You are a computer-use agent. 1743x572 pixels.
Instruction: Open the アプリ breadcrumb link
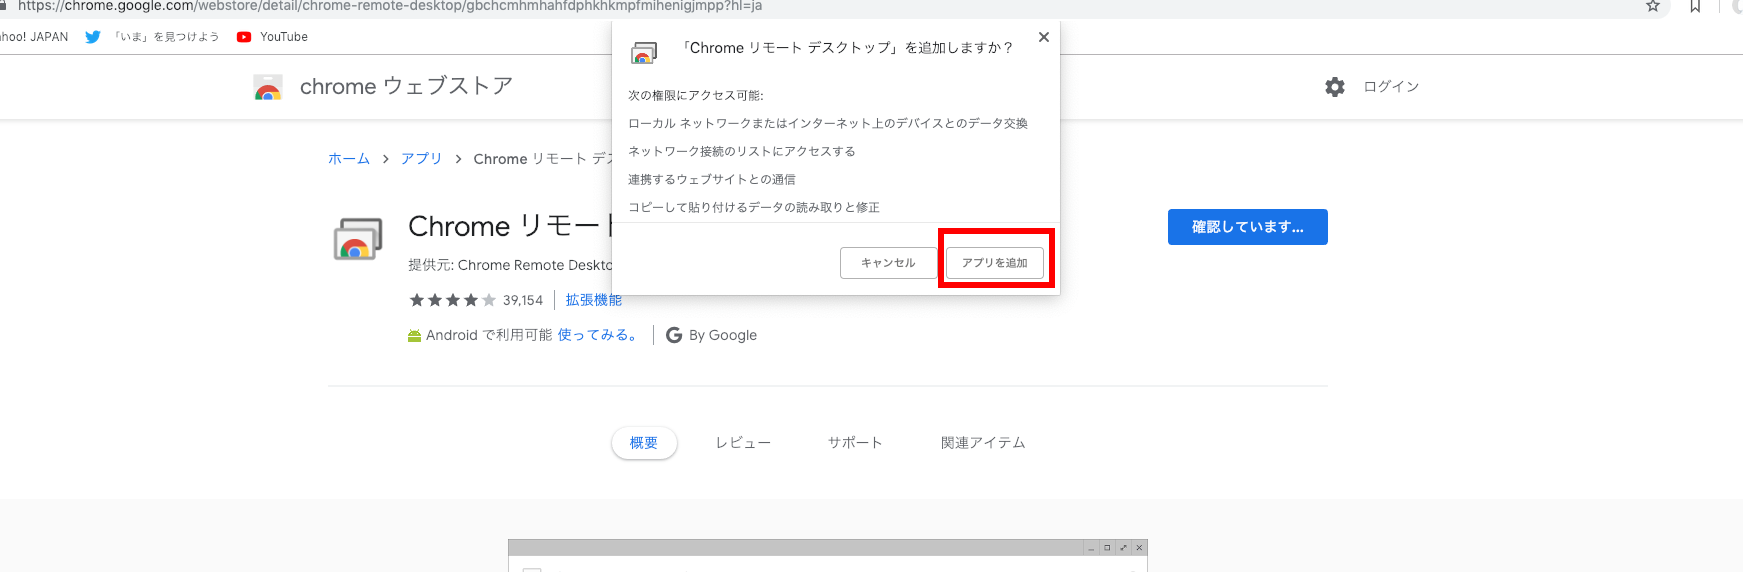tap(421, 159)
